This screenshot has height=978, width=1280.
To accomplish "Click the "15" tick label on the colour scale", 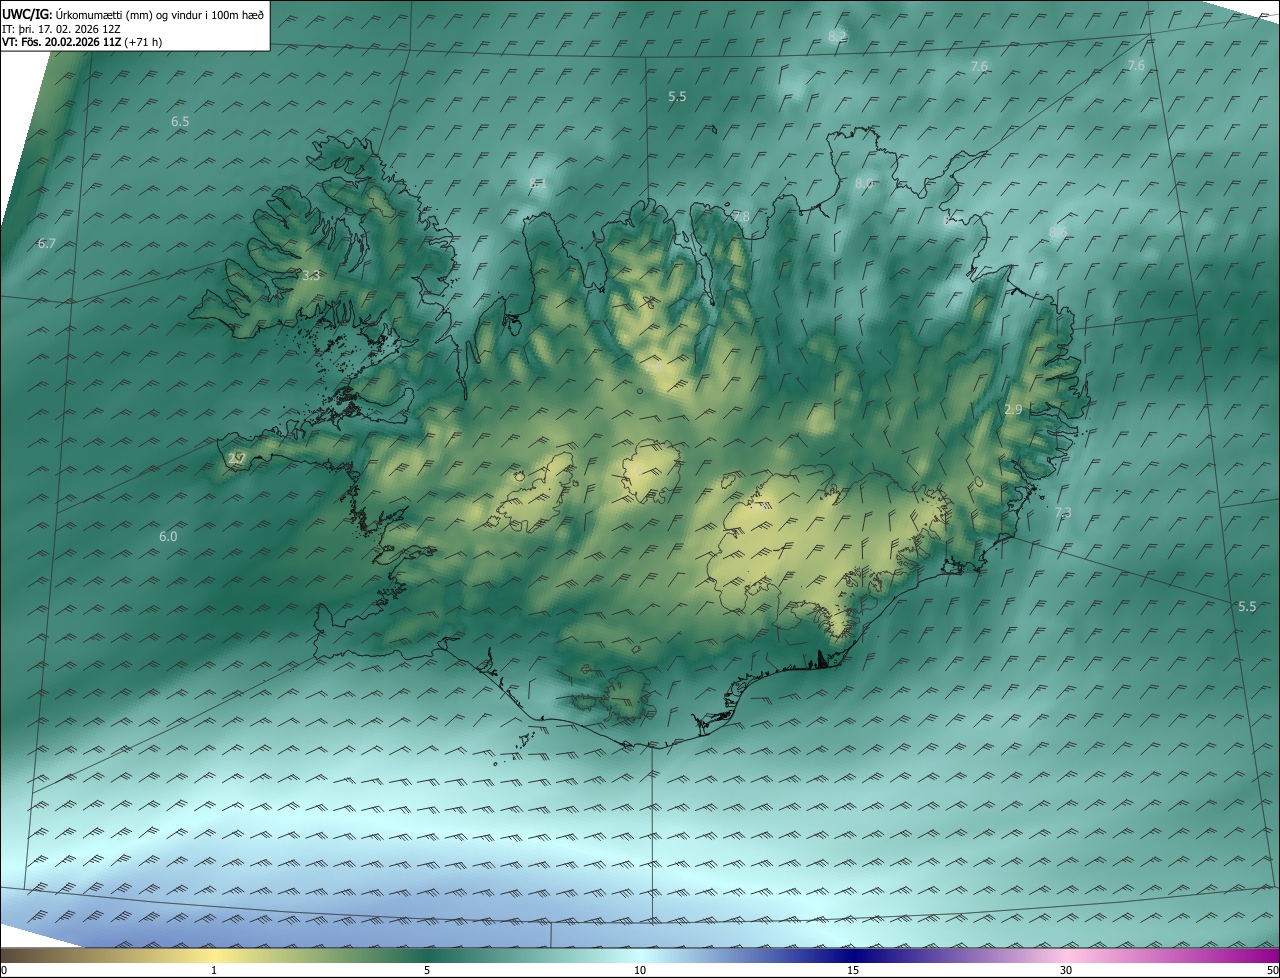I will (853, 971).
